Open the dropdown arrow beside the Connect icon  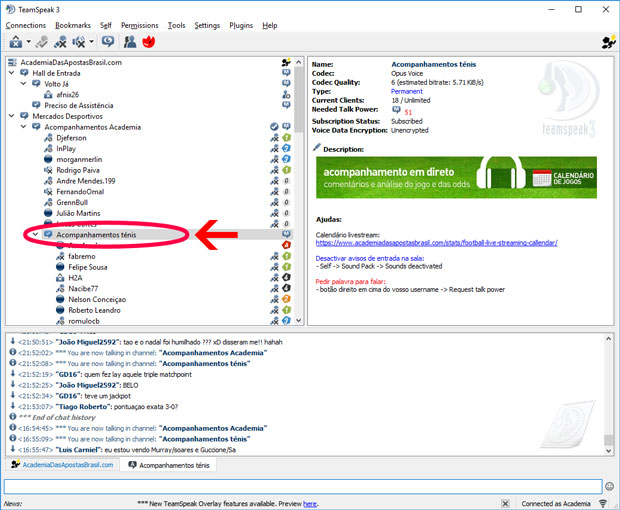[x=28, y=42]
